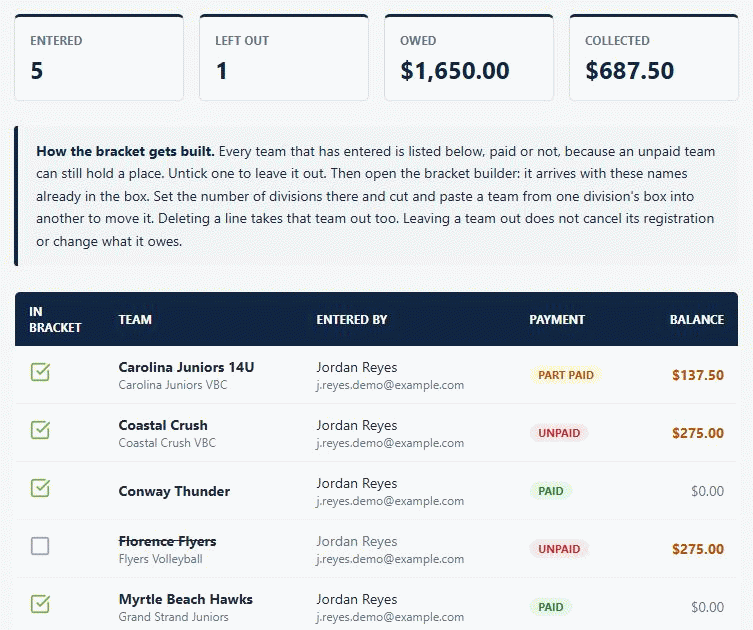
Task: Select team name Conway Thunder
Action: coord(174,491)
